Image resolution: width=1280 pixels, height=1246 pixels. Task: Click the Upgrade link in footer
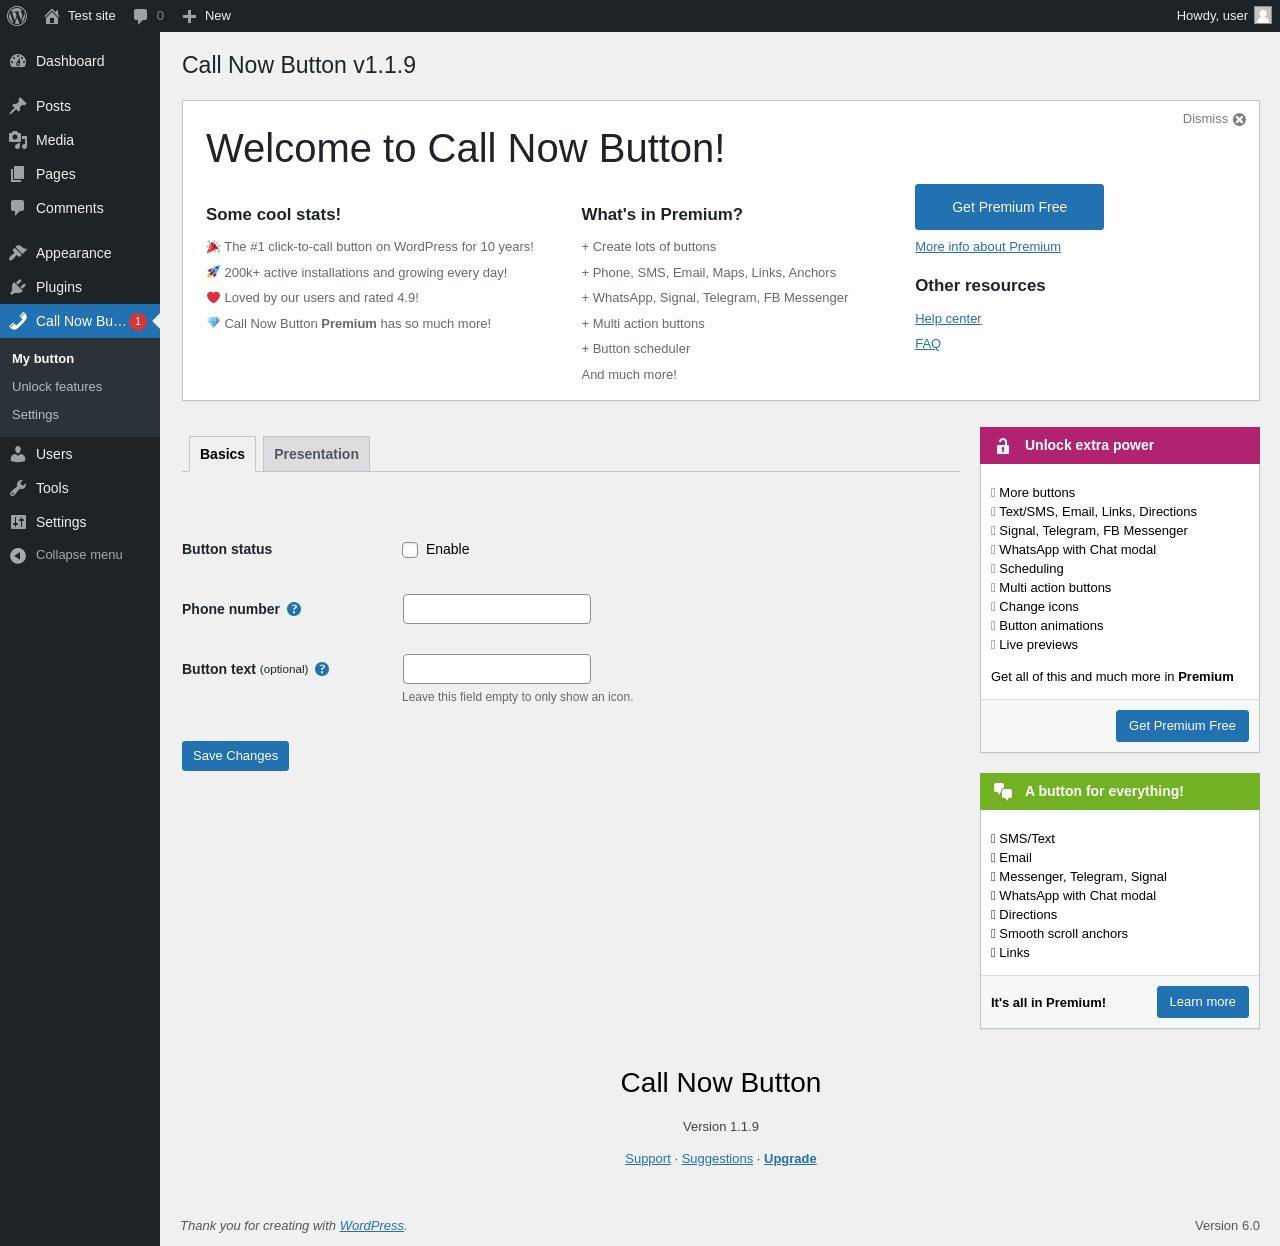[790, 1159]
